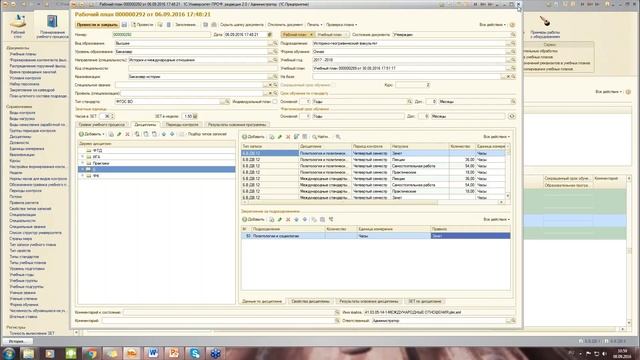Click the Провести toolbar button
Viewport: 640px width, 360px height.
tap(142, 25)
